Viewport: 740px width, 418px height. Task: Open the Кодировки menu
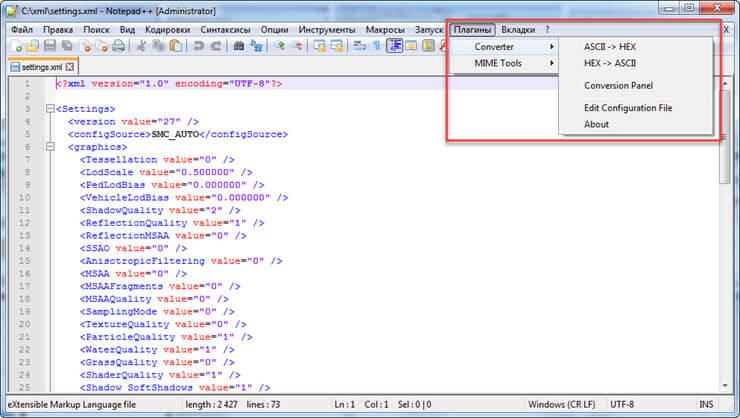pos(167,30)
